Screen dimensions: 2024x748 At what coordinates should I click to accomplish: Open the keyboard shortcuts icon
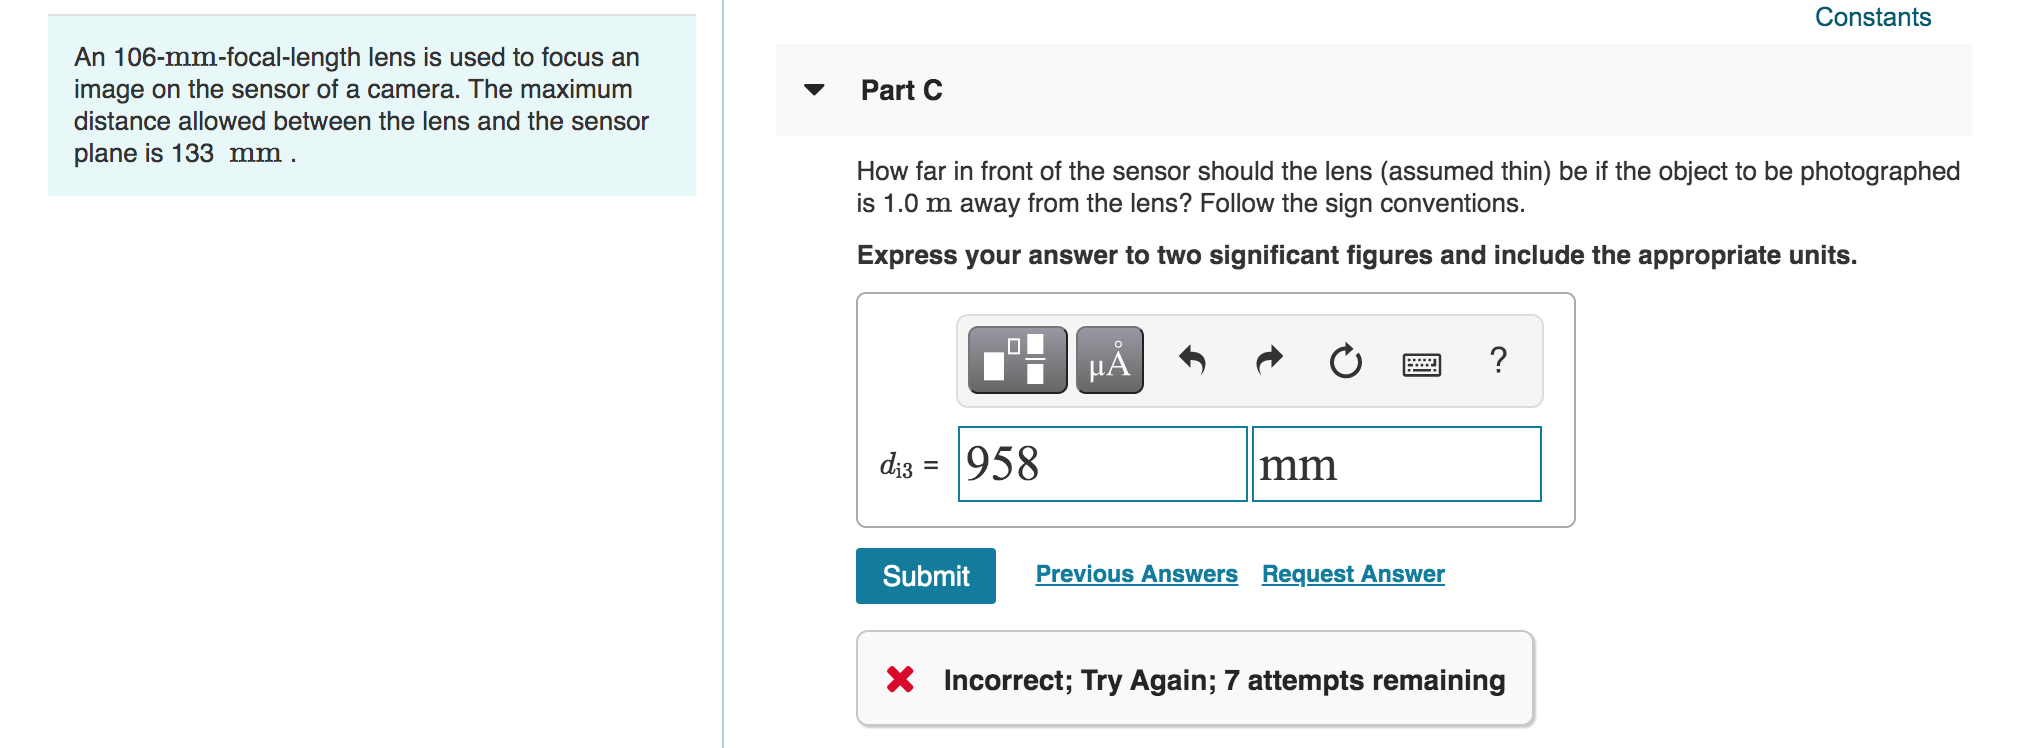coord(1421,364)
